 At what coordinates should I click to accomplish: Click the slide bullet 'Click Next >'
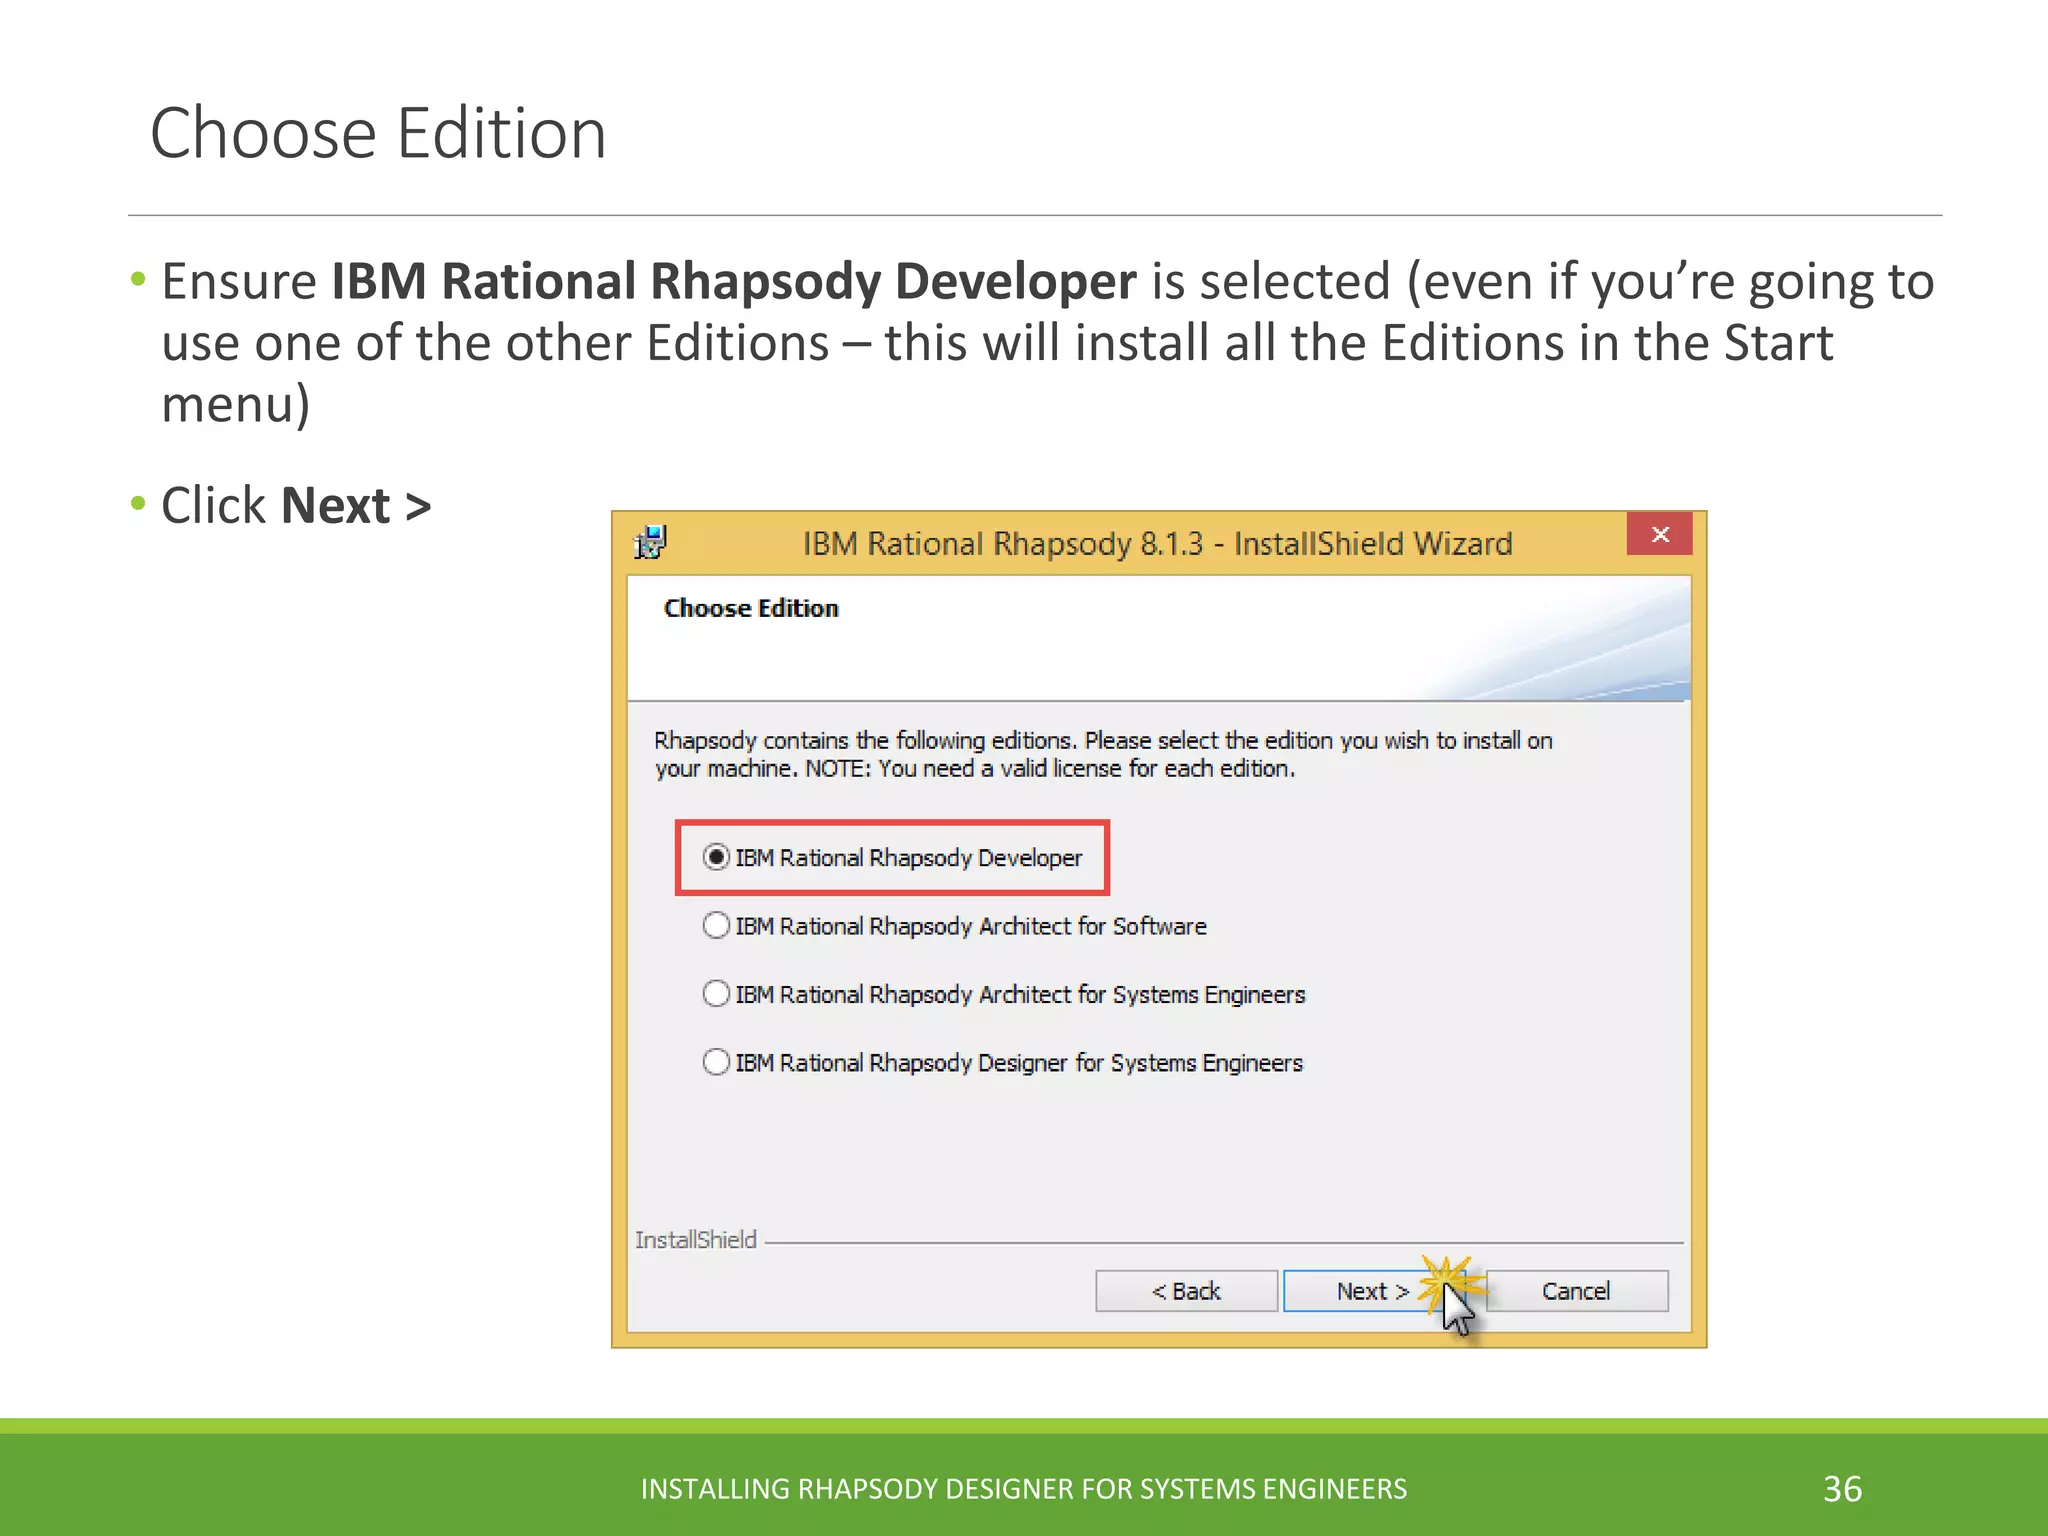click(x=296, y=505)
